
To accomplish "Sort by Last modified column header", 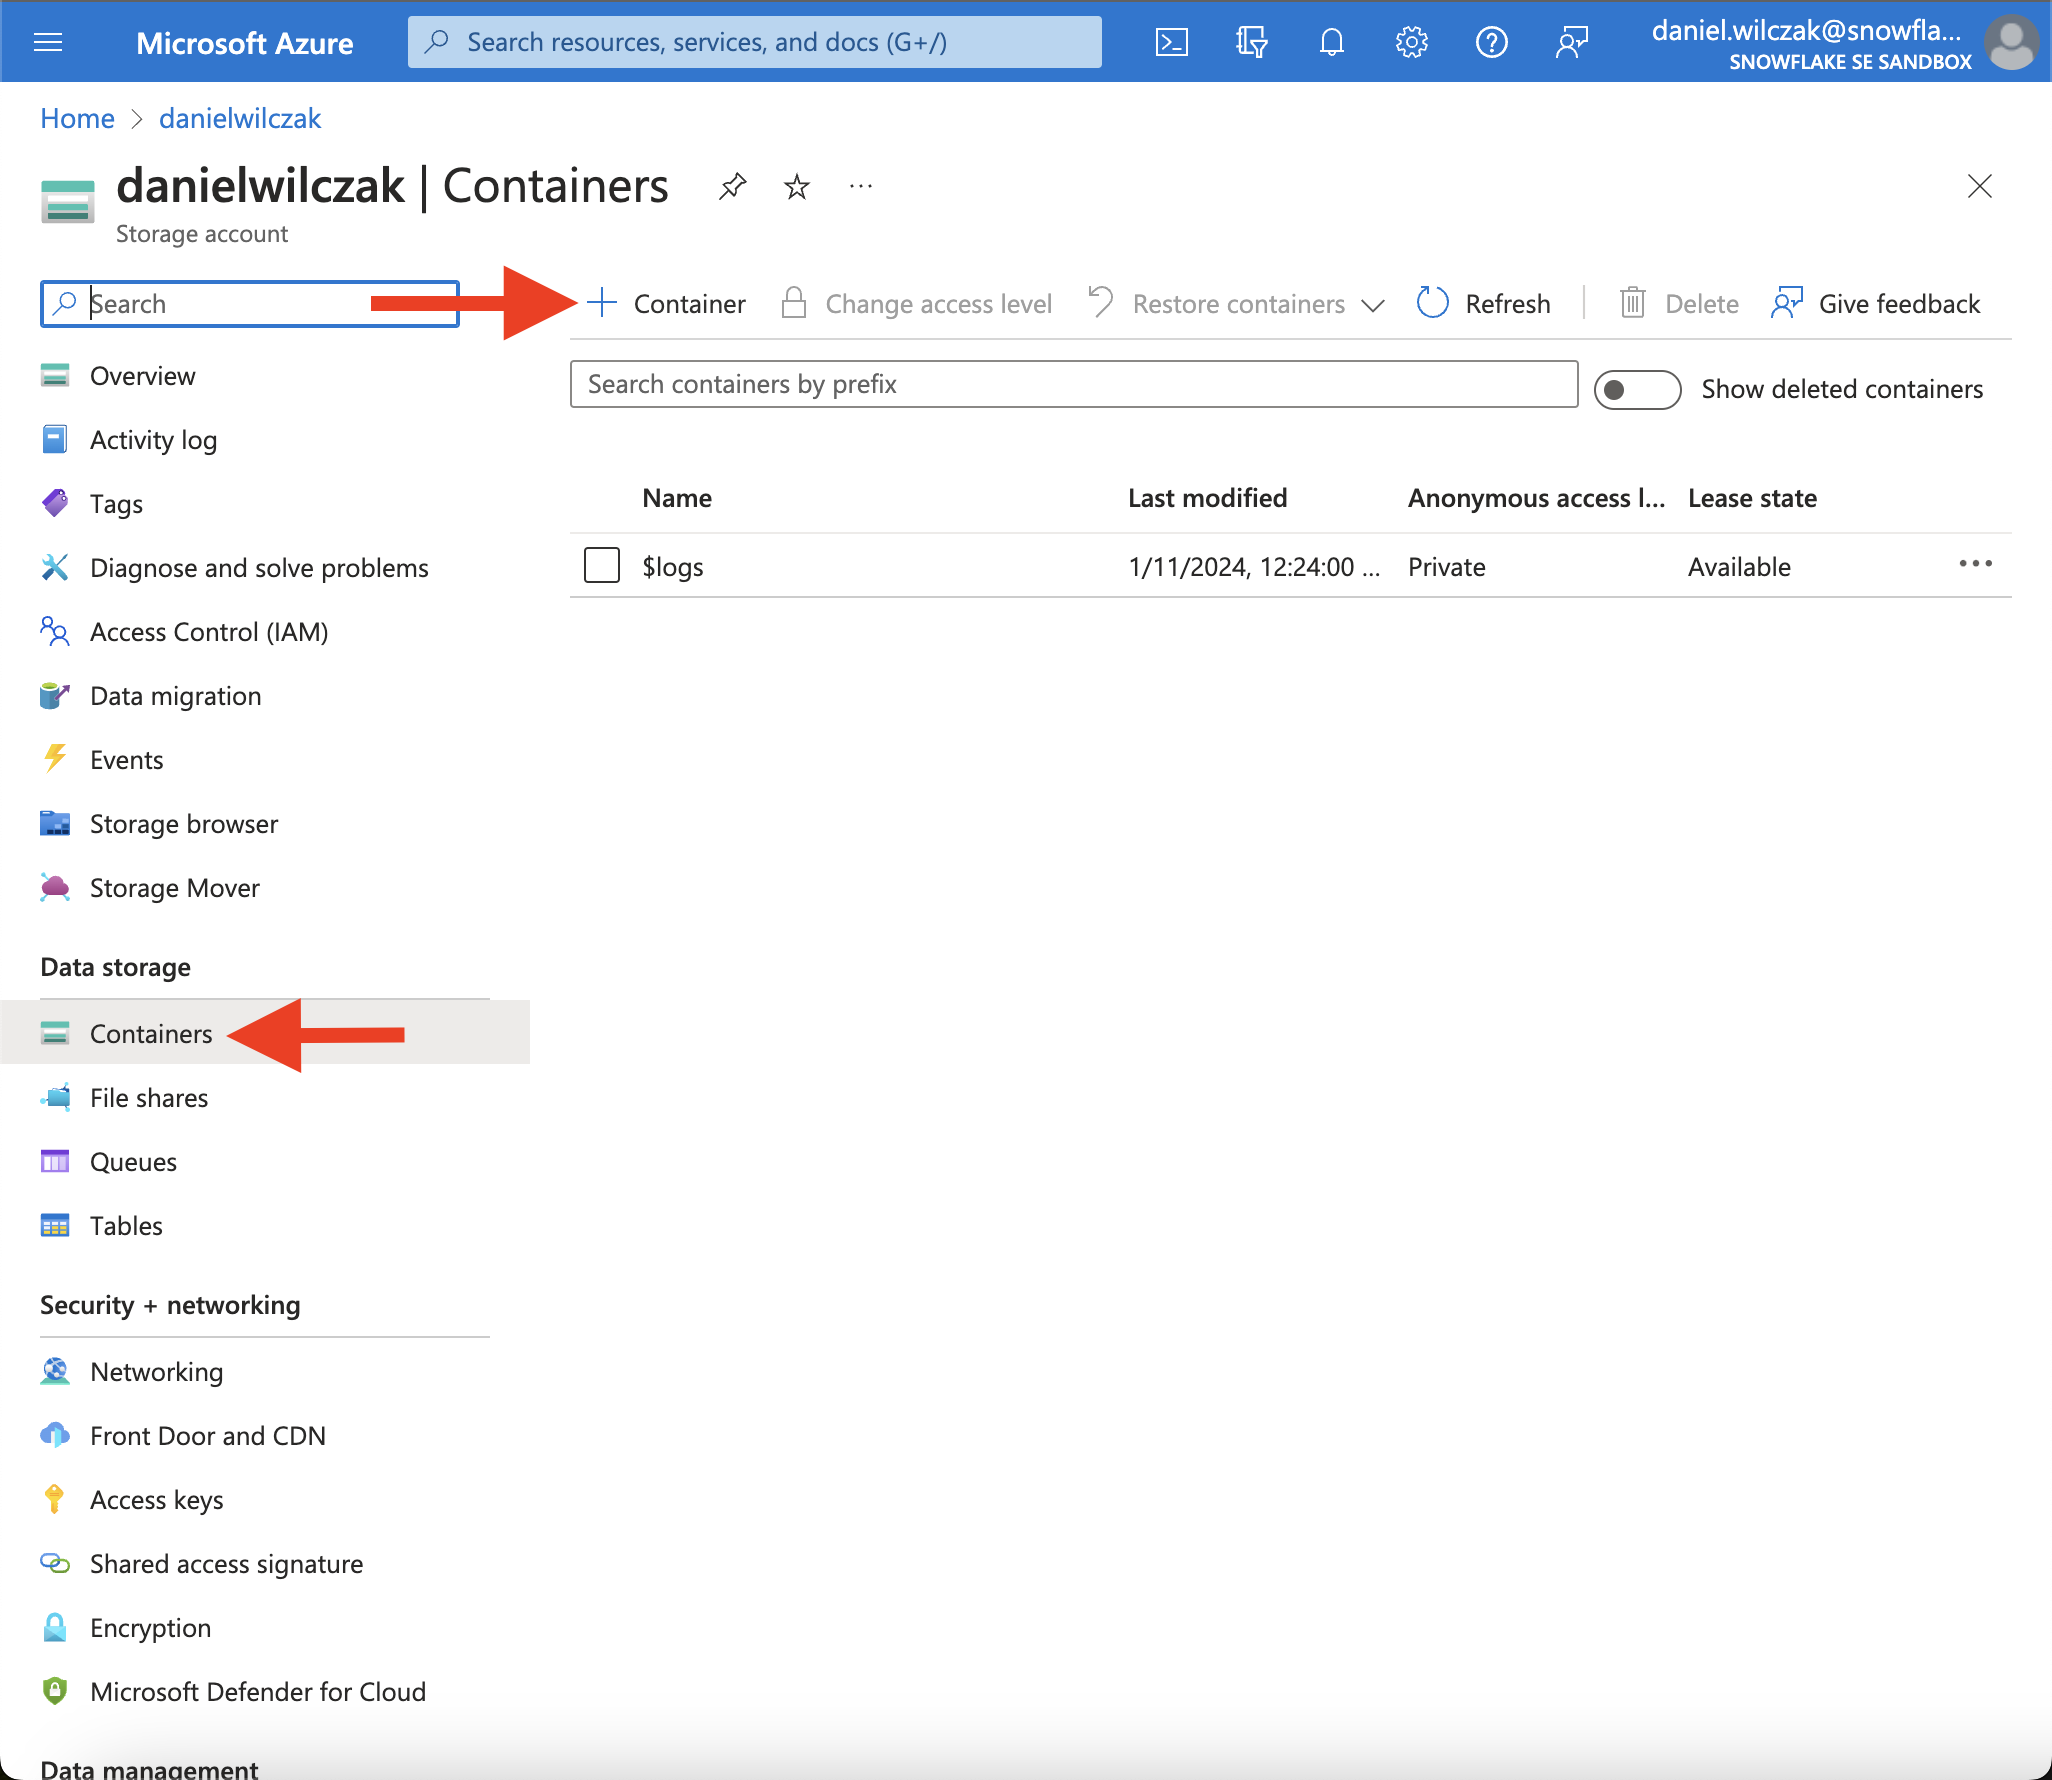I will [1207, 498].
